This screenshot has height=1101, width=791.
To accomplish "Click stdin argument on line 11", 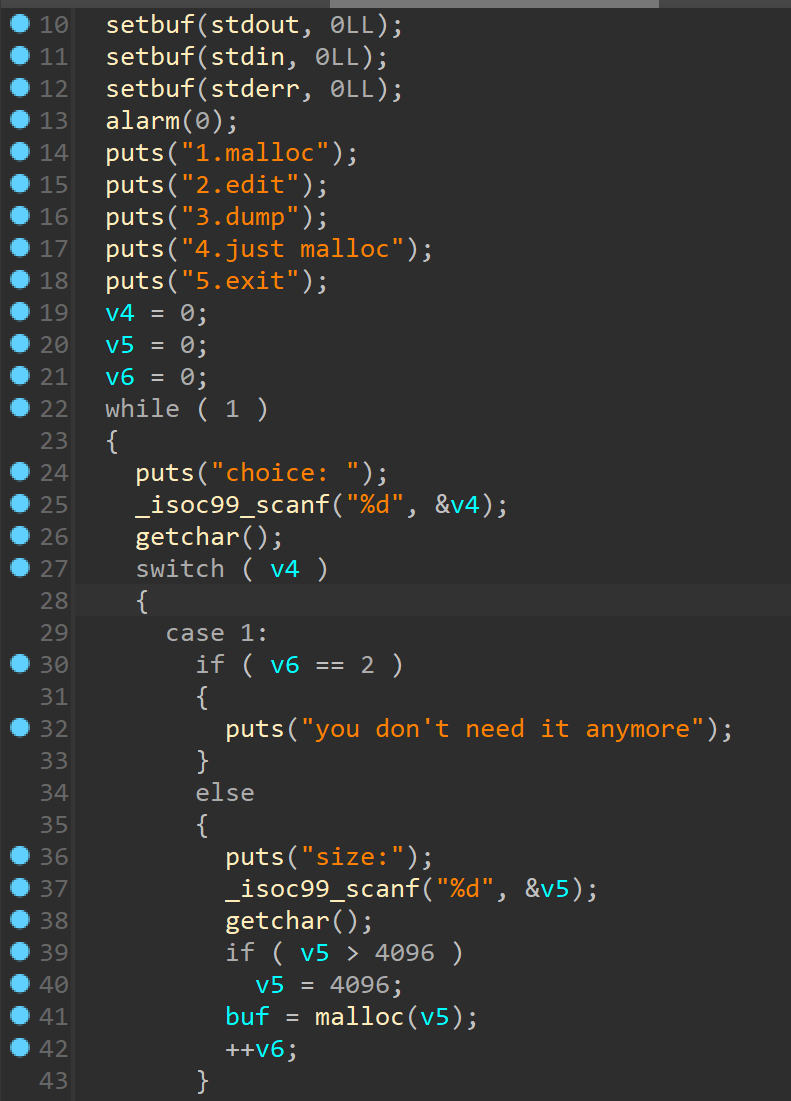I will (247, 56).
